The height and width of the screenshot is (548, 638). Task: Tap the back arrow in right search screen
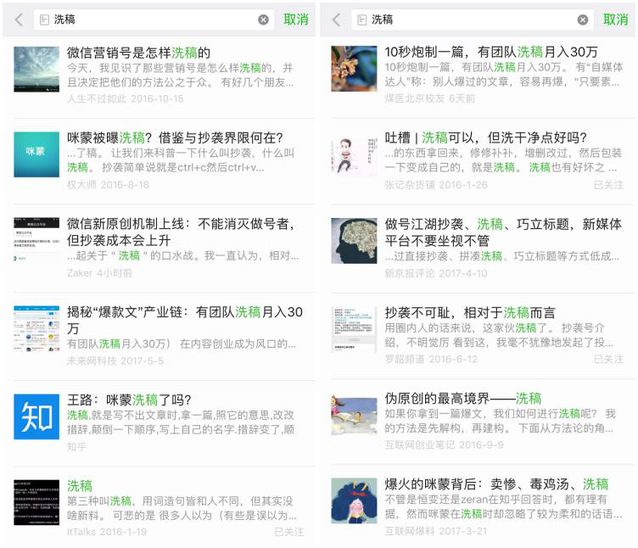pyautogui.click(x=336, y=20)
